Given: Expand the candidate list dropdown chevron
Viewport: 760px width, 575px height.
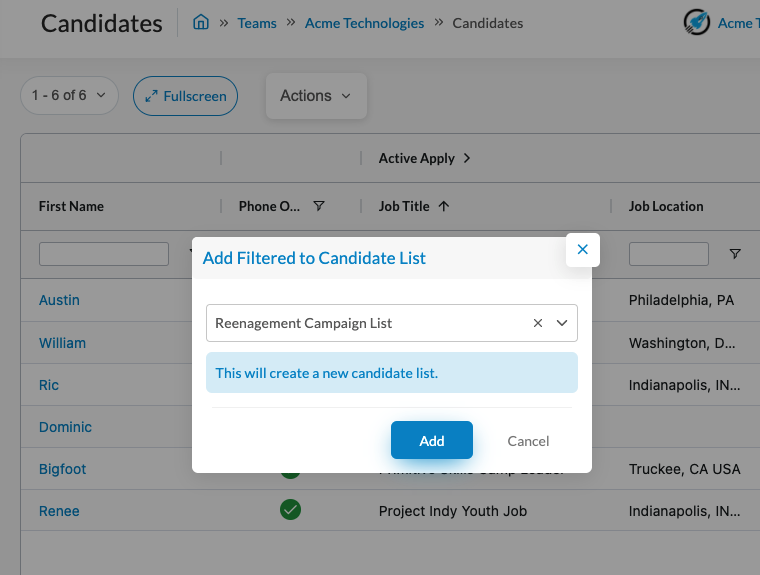Looking at the screenshot, I should pyautogui.click(x=562, y=323).
